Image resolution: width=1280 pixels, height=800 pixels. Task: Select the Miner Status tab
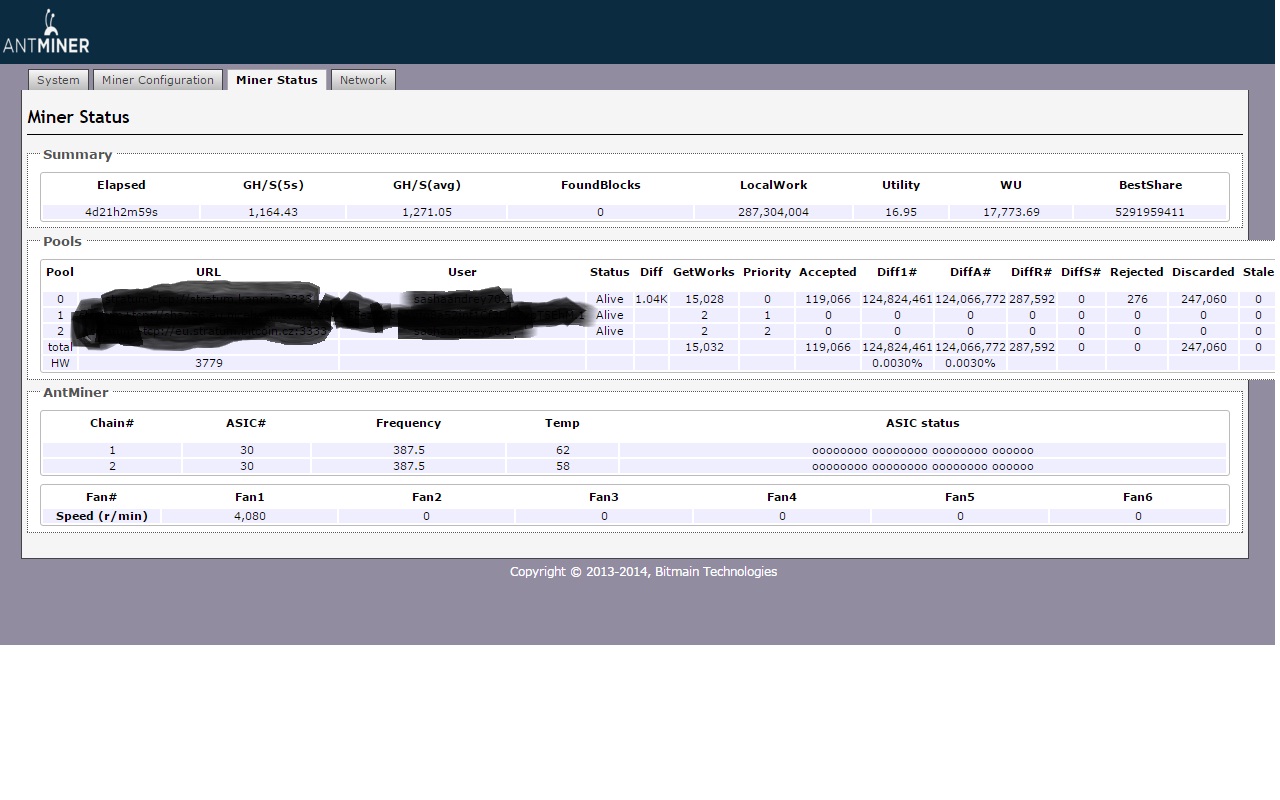pos(276,80)
